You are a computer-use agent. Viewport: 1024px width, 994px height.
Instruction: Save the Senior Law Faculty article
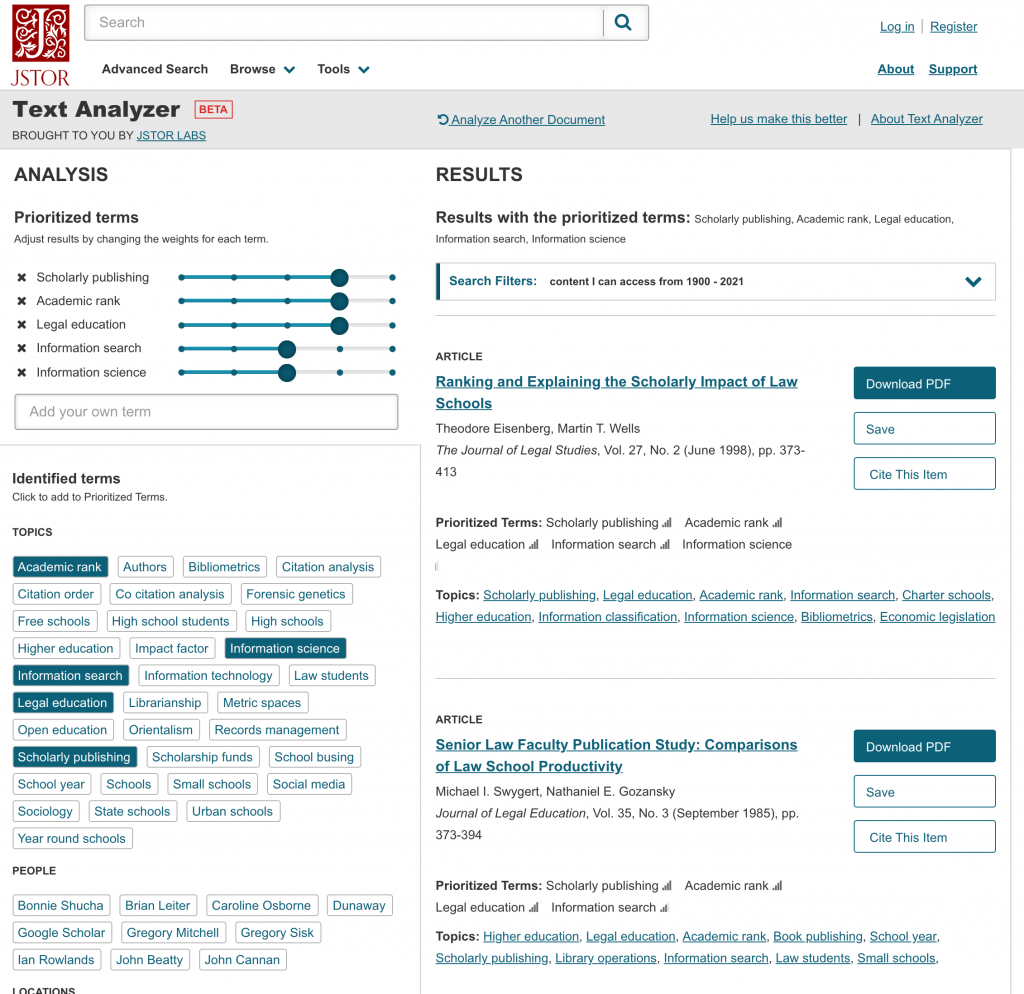pyautogui.click(x=924, y=792)
